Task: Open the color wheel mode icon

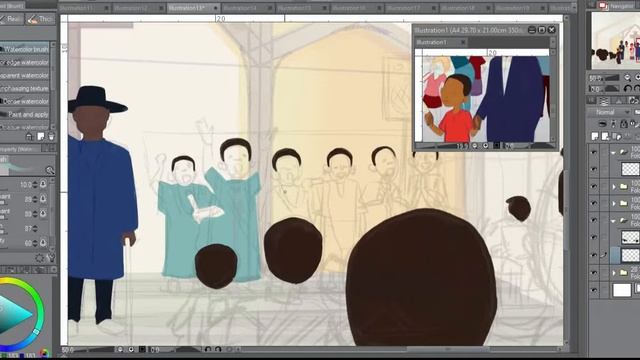Action: 44,353
